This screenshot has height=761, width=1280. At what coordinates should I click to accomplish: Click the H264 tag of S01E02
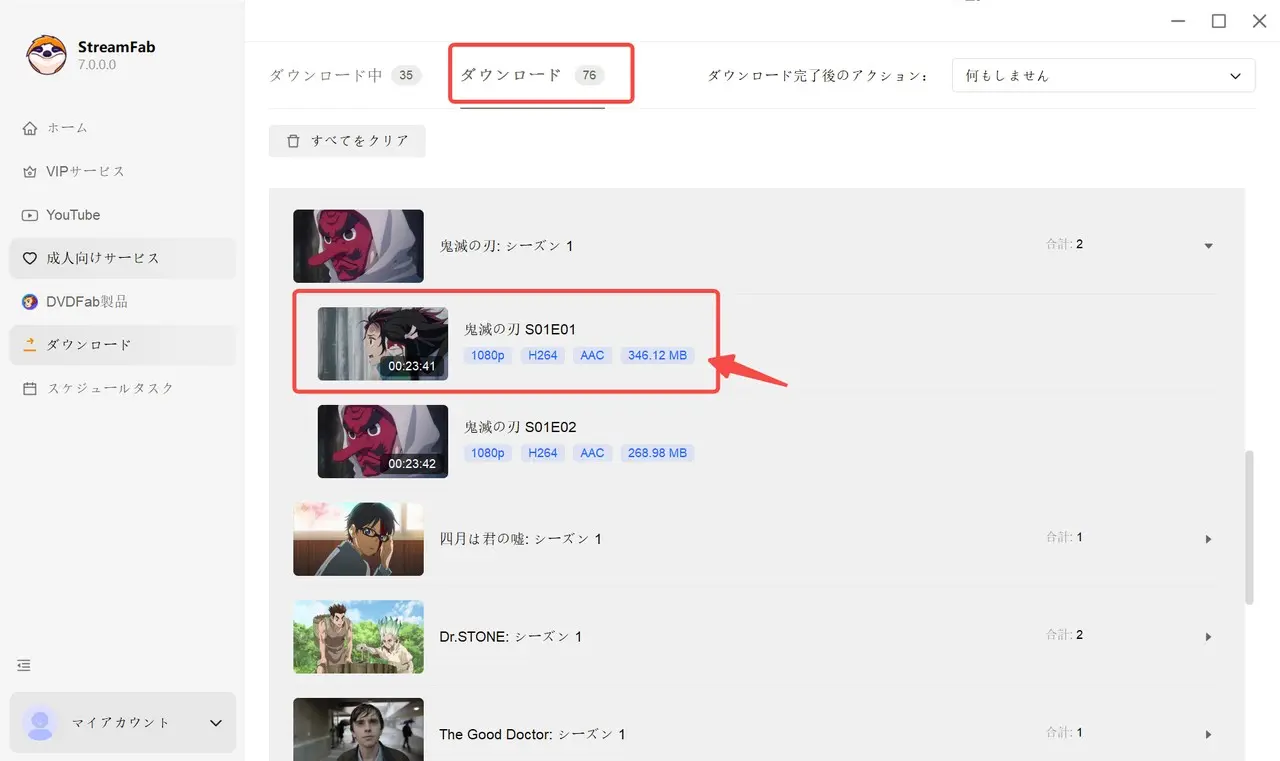[542, 453]
